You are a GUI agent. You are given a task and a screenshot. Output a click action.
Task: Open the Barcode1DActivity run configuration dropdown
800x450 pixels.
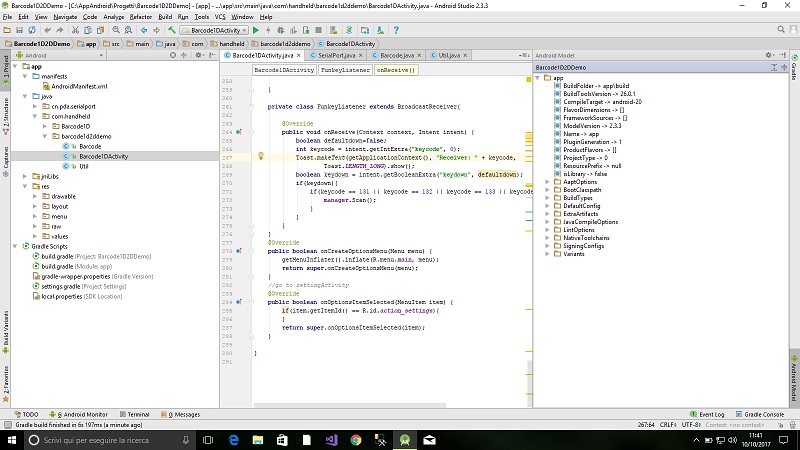214,30
